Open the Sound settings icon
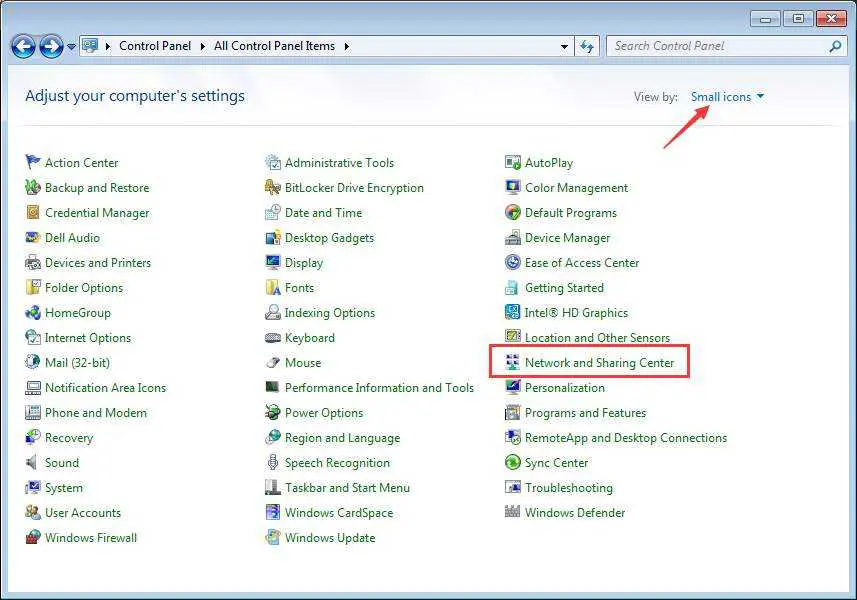 coord(63,462)
